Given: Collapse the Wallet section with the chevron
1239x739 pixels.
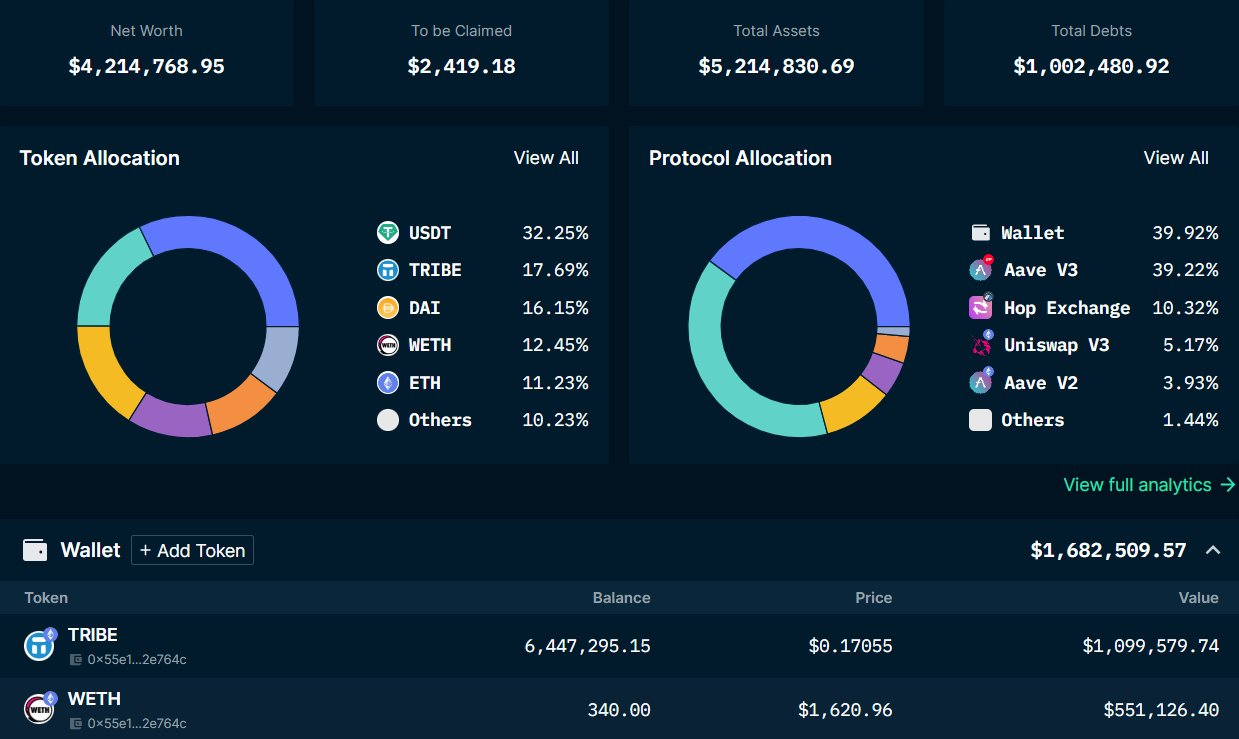Looking at the screenshot, I should coord(1212,550).
